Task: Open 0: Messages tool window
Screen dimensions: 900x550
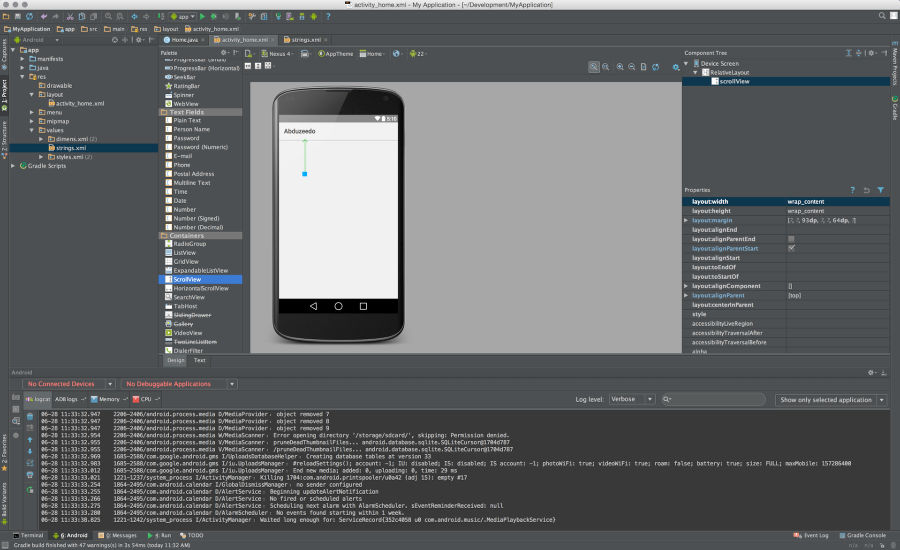Action: click(x=118, y=536)
